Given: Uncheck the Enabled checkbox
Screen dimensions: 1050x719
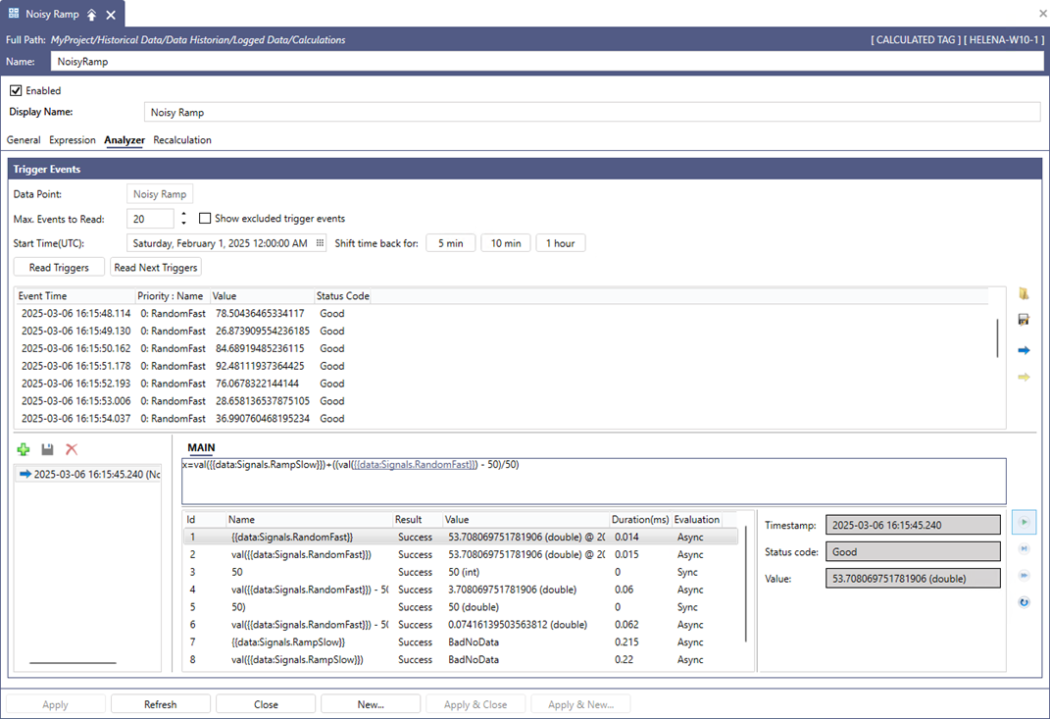Looking at the screenshot, I should click(x=16, y=91).
